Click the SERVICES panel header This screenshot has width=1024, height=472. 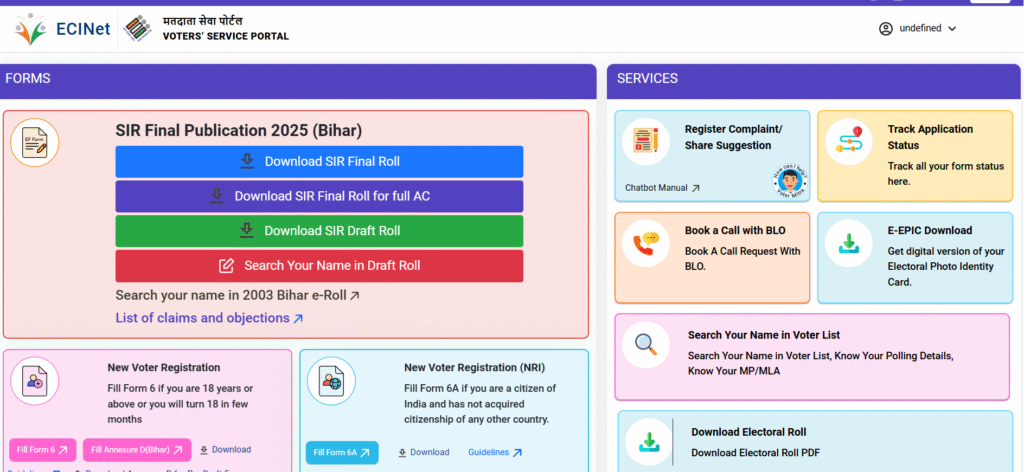tap(814, 81)
